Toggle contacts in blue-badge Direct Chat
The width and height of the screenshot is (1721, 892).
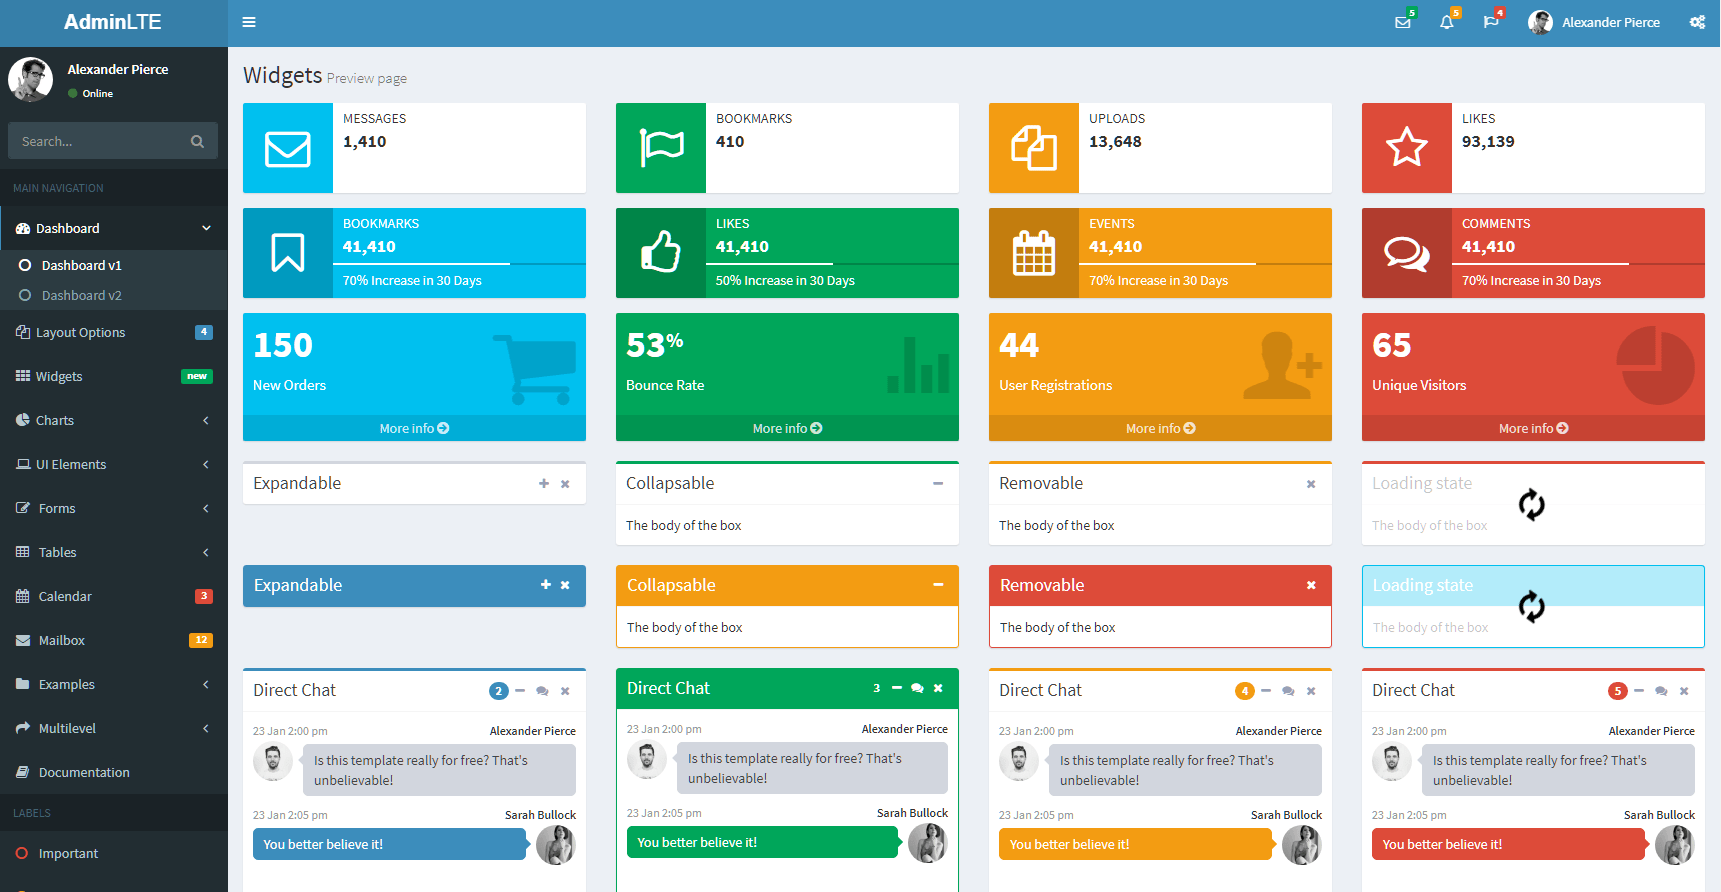[x=542, y=691]
